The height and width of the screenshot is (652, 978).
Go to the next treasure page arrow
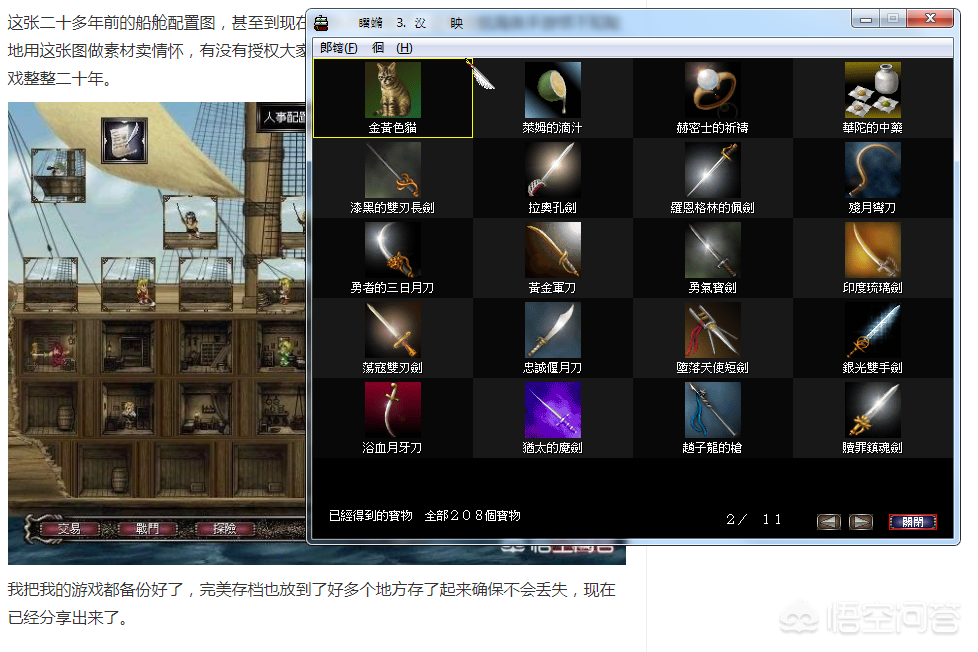pyautogui.click(x=860, y=522)
